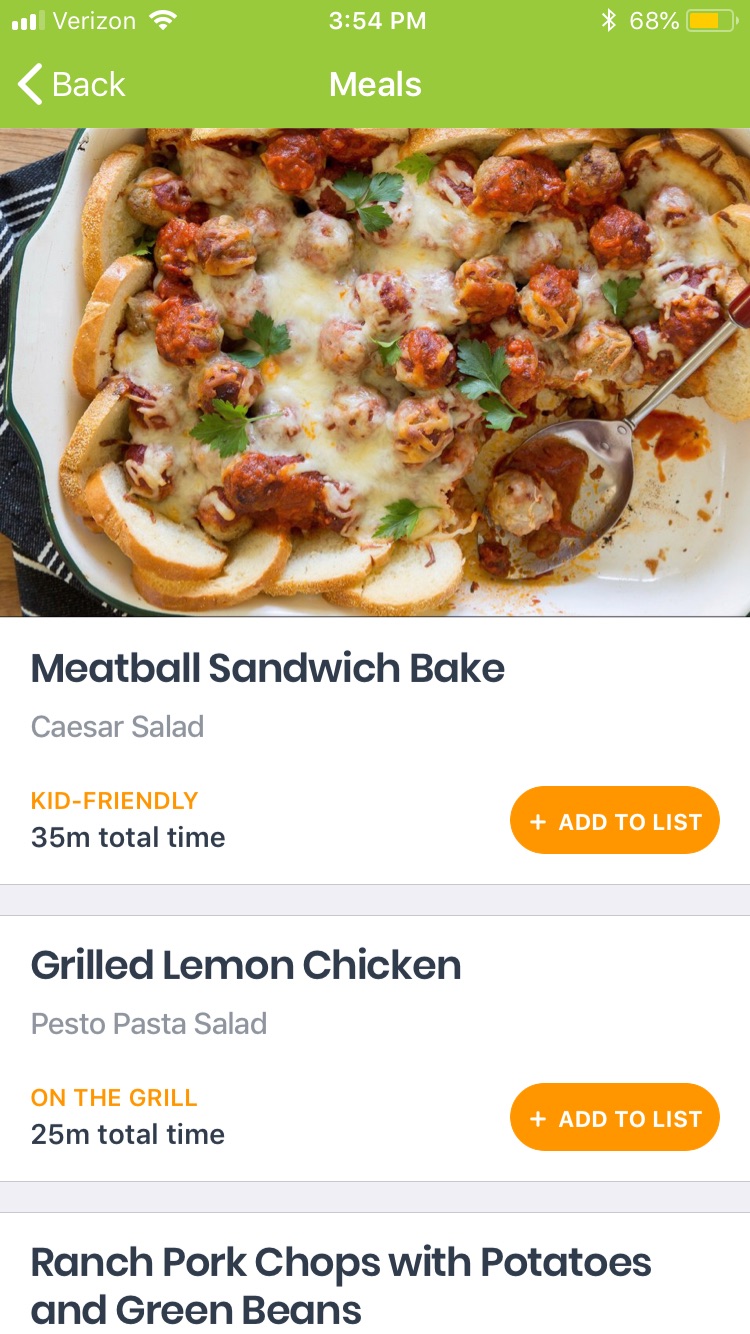Open the Grilled Lemon Chicken recipe title
This screenshot has width=750, height=1334.
(246, 965)
